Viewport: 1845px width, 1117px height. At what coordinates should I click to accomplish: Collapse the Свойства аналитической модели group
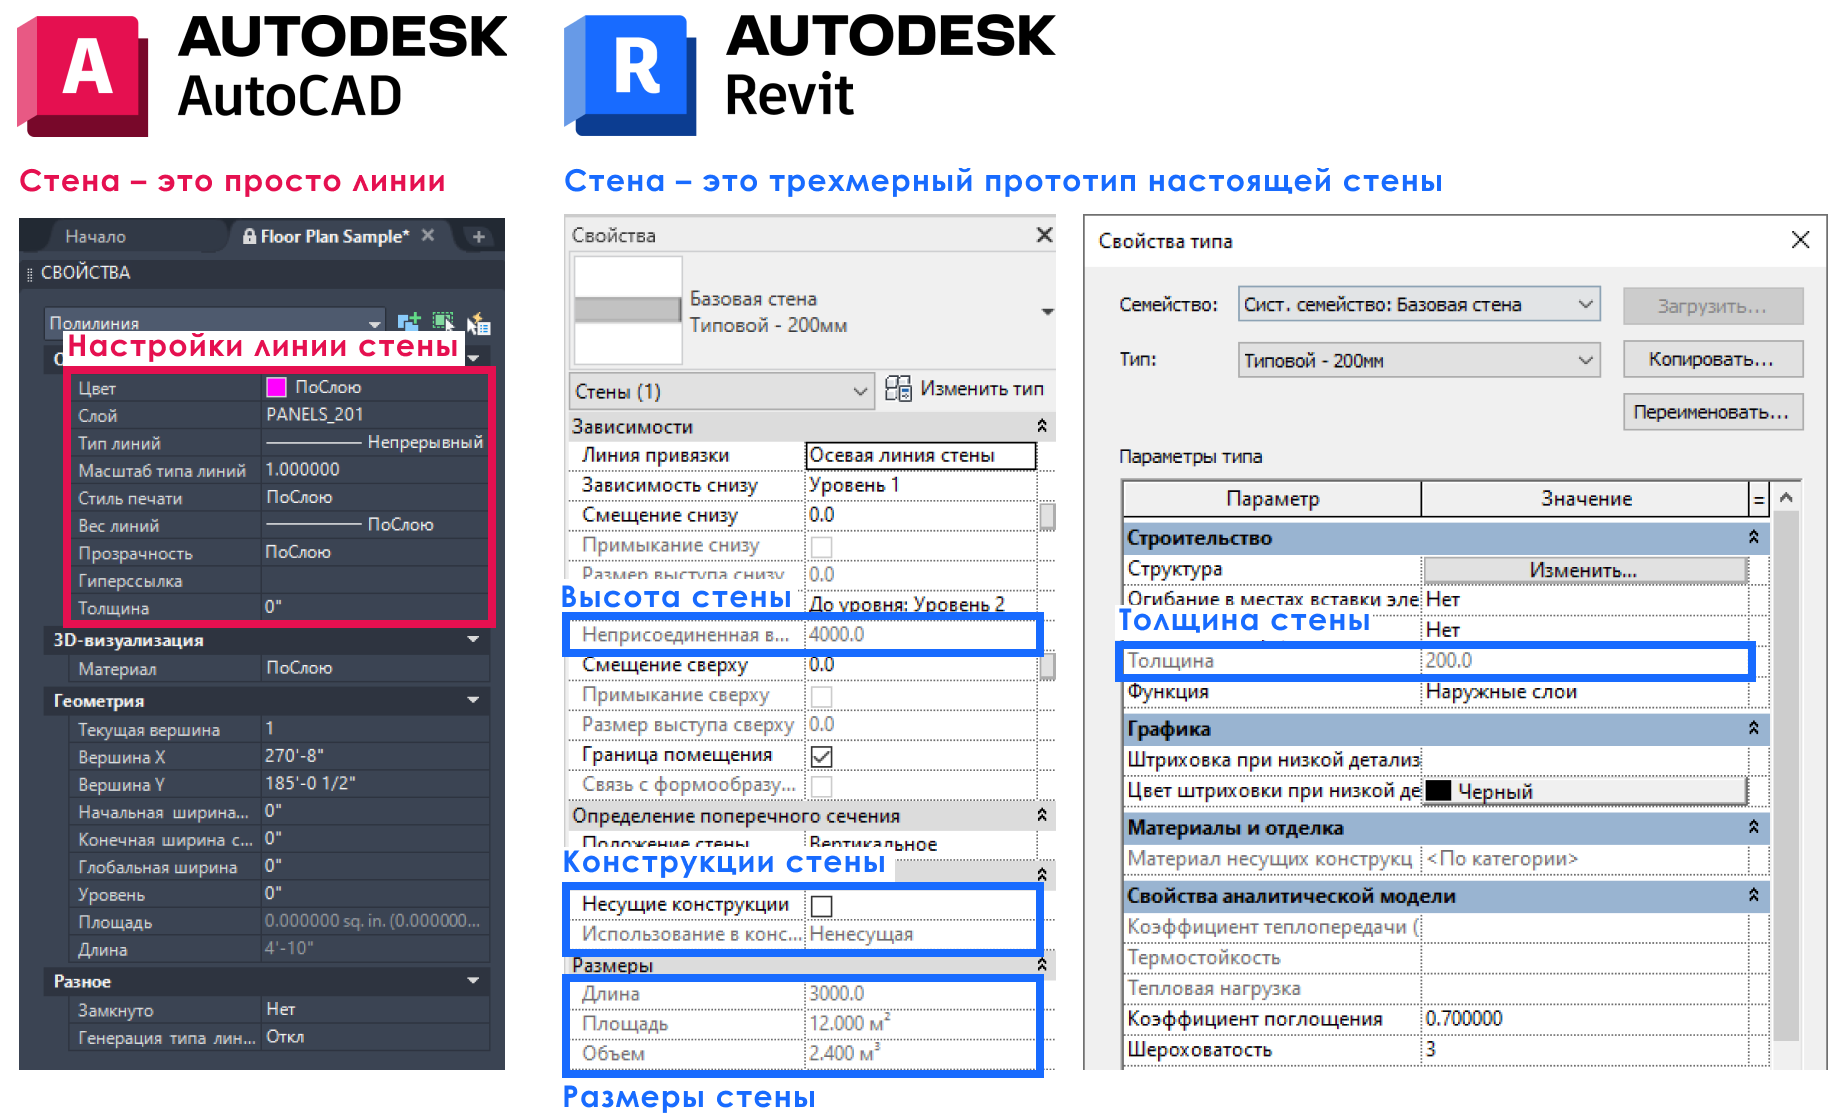pyautogui.click(x=1753, y=895)
